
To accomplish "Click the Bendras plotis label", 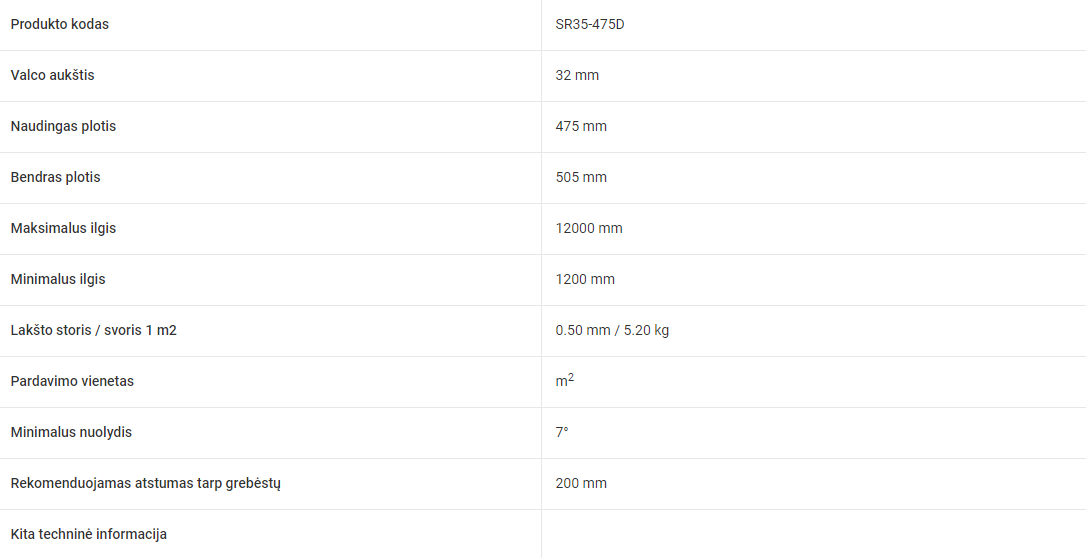I will click(55, 177).
